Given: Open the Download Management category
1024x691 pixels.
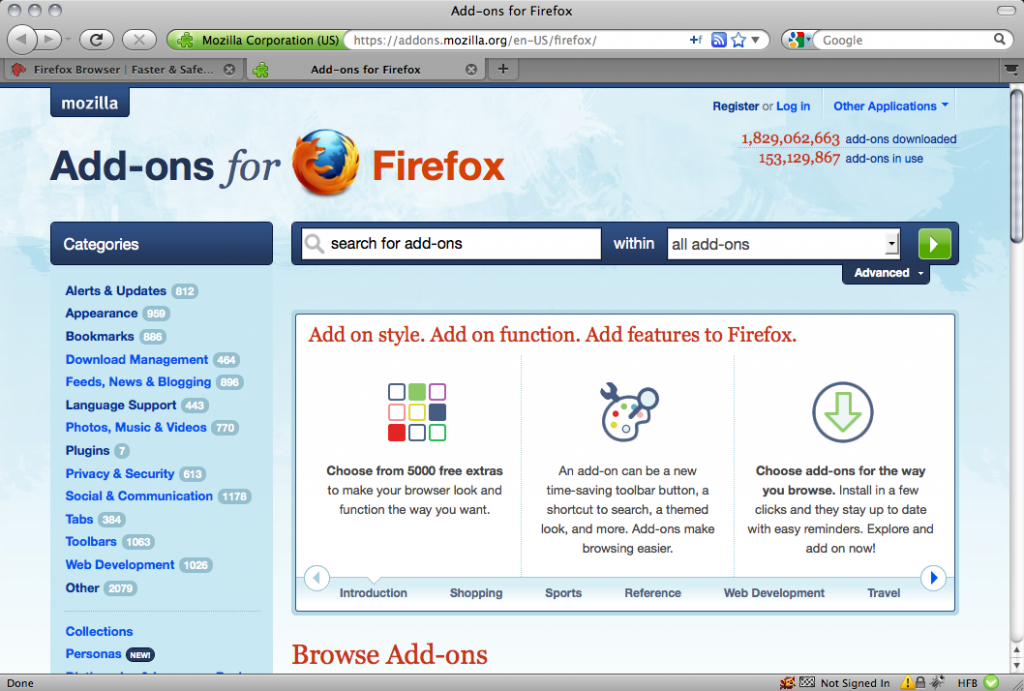Looking at the screenshot, I should (136, 359).
